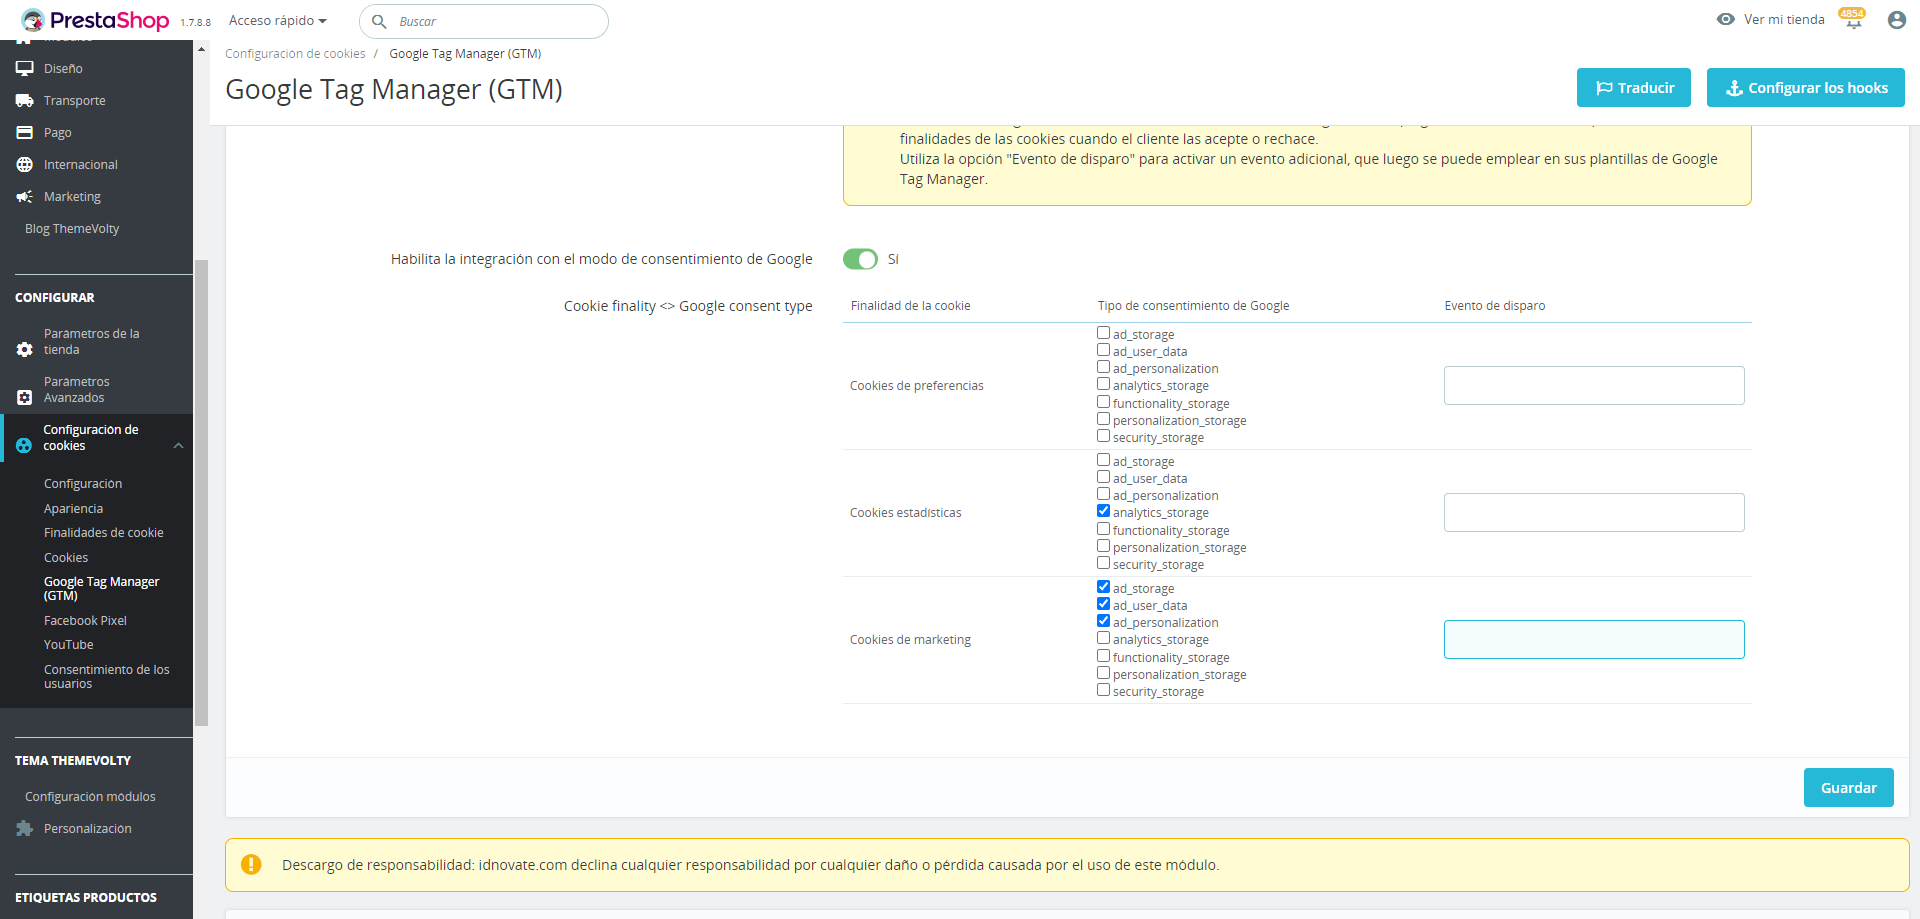Click the search magnifier icon
This screenshot has height=919, width=1920.
click(379, 21)
